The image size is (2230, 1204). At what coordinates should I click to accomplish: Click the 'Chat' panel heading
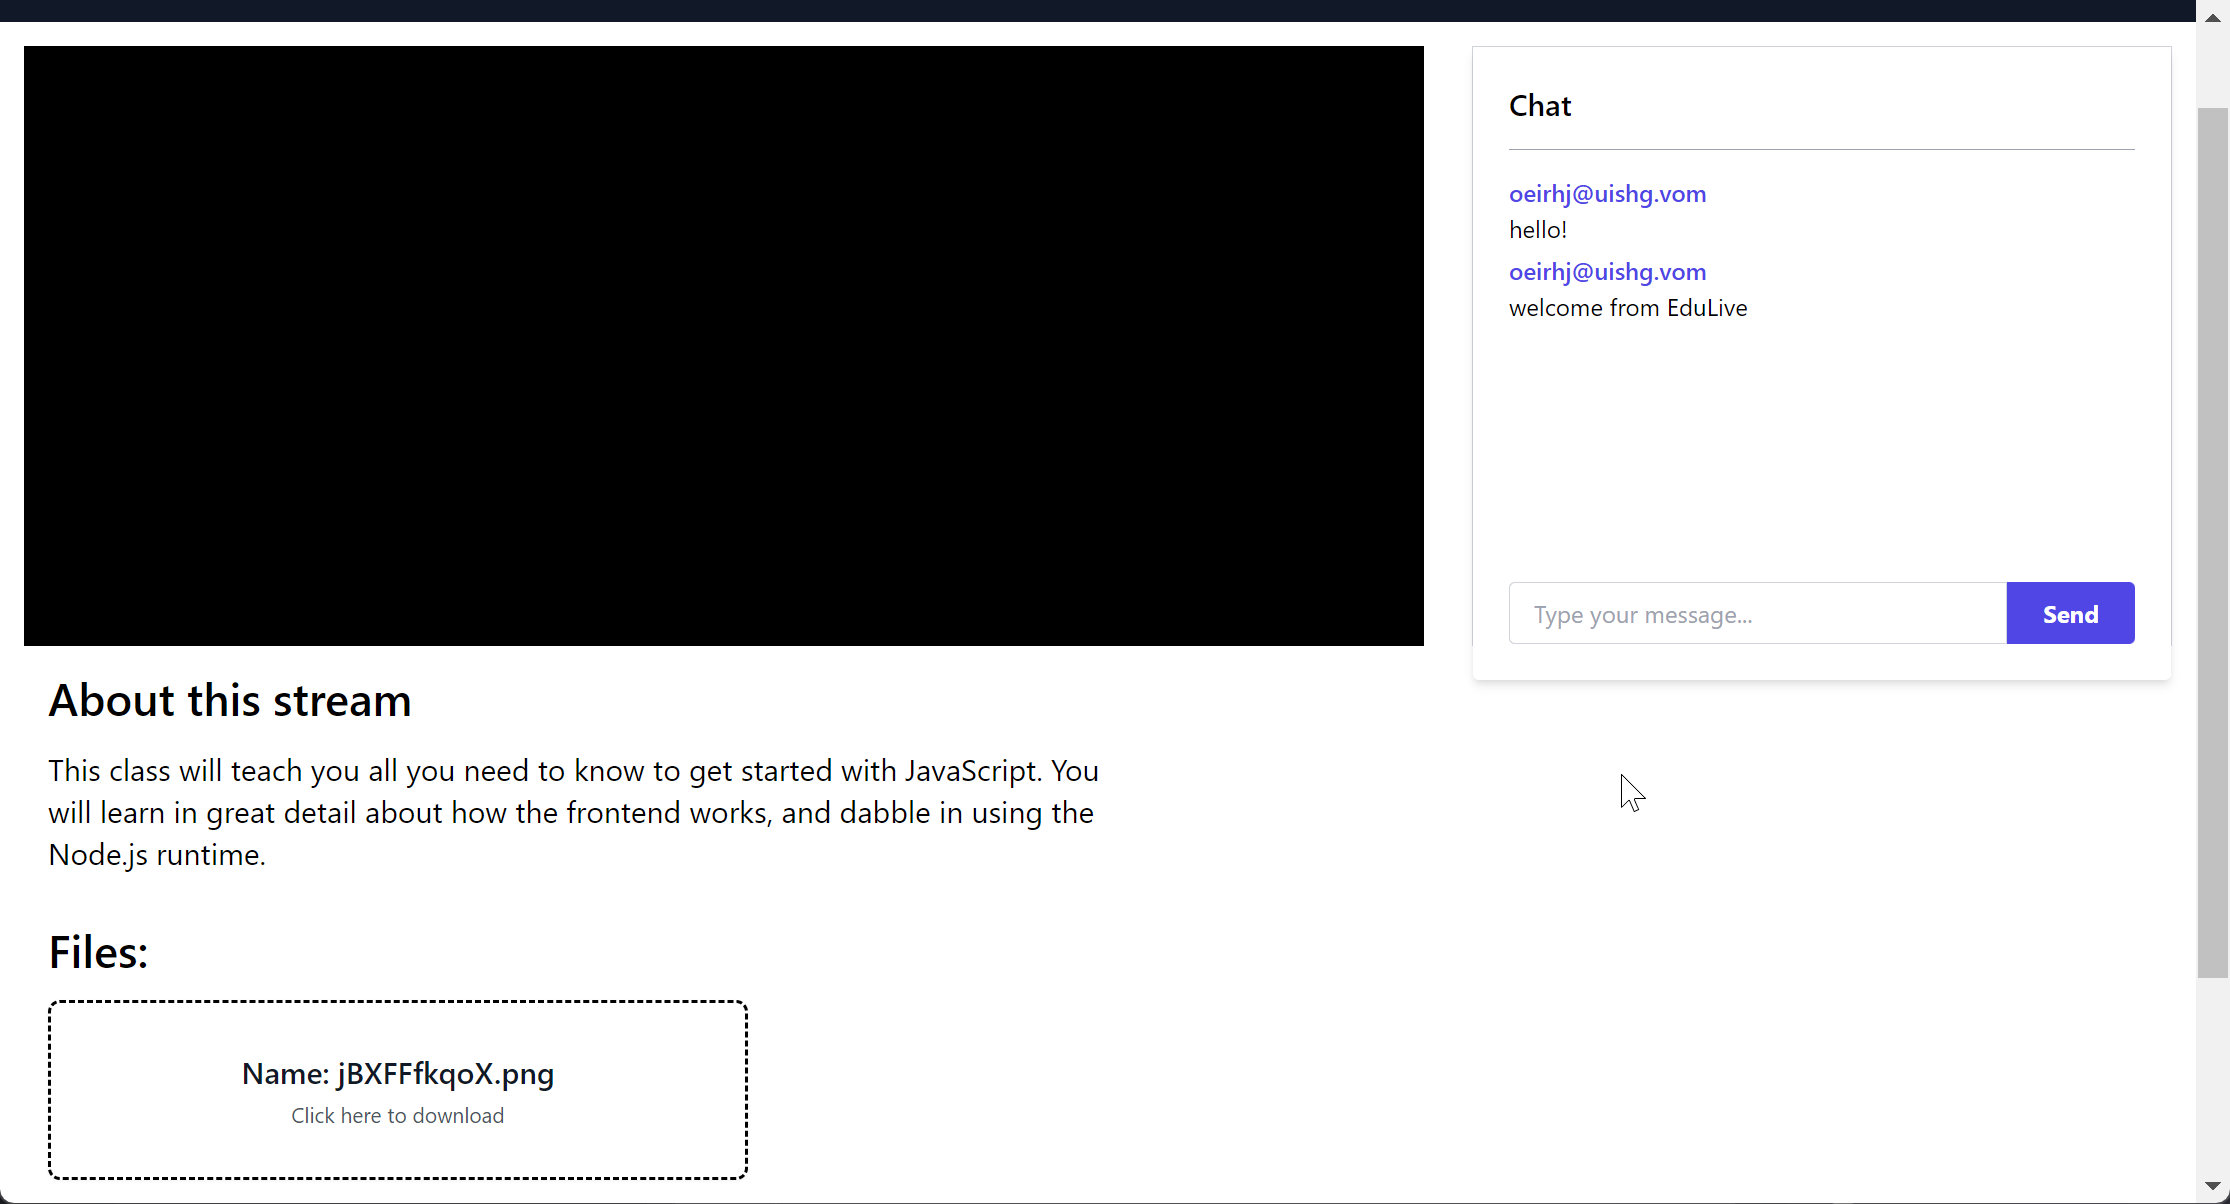[1539, 106]
